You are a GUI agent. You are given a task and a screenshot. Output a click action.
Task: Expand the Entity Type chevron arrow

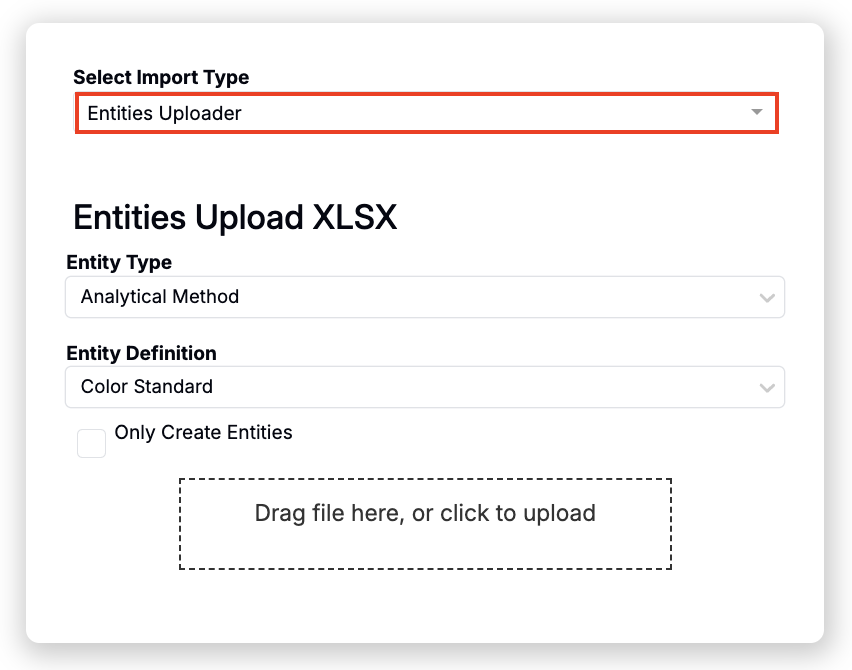(767, 298)
